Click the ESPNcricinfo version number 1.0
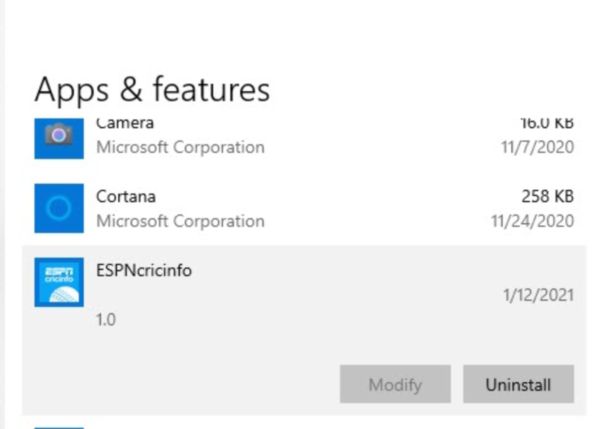The width and height of the screenshot is (600, 429). click(x=106, y=322)
